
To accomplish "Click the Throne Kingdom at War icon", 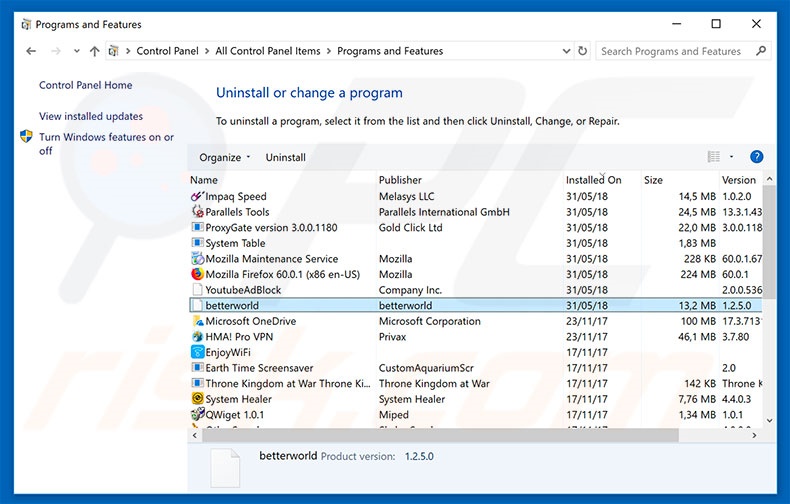I will 198,383.
